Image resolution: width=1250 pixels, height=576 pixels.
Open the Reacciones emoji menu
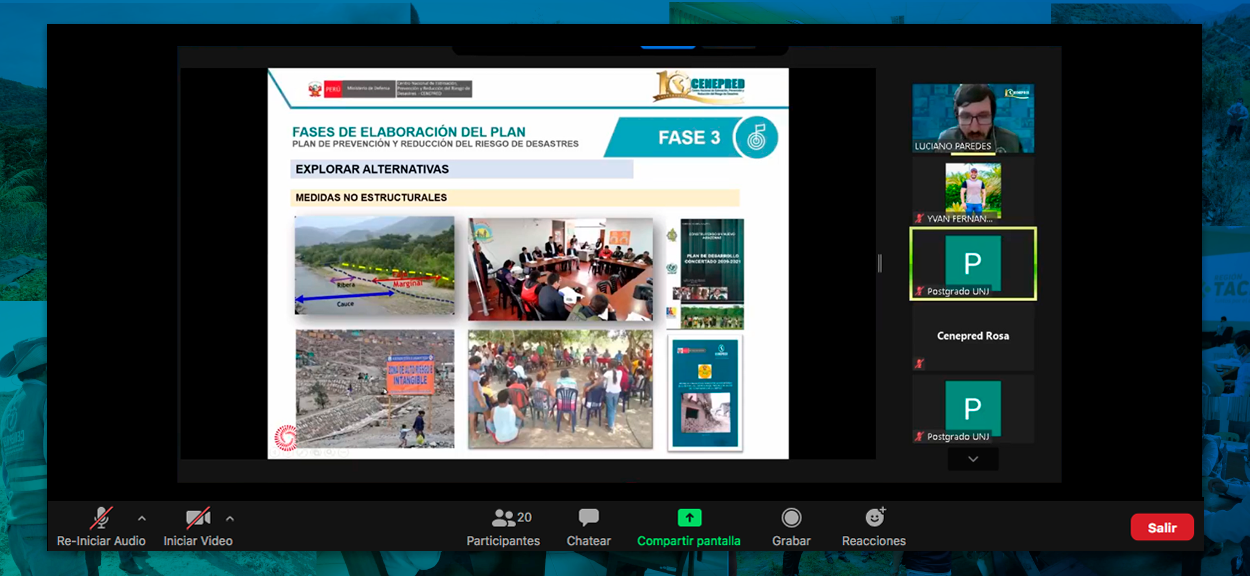coord(874,527)
